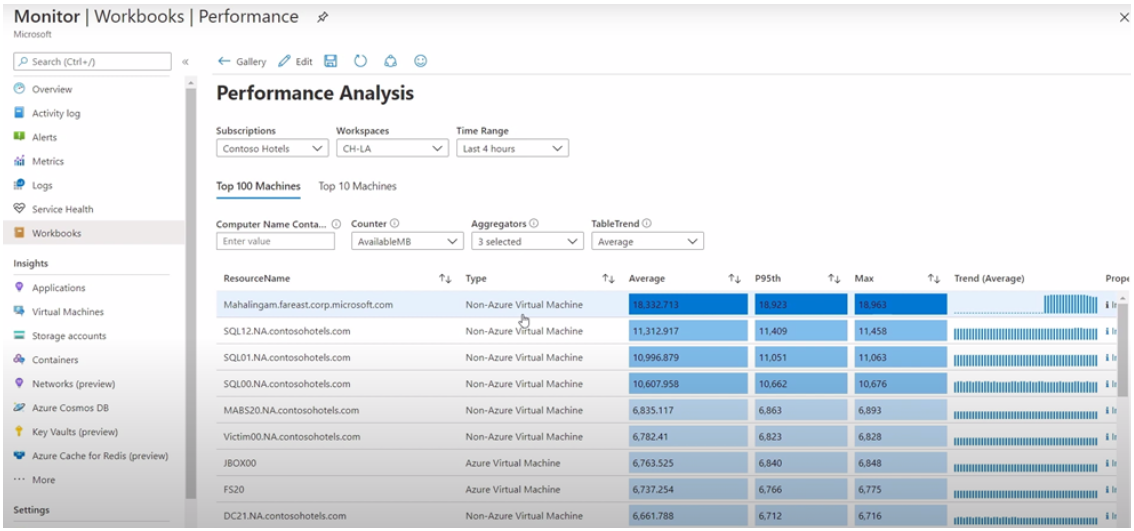Open Metrics in sidebar
Screen dimensions: 1134x531
click(48, 161)
